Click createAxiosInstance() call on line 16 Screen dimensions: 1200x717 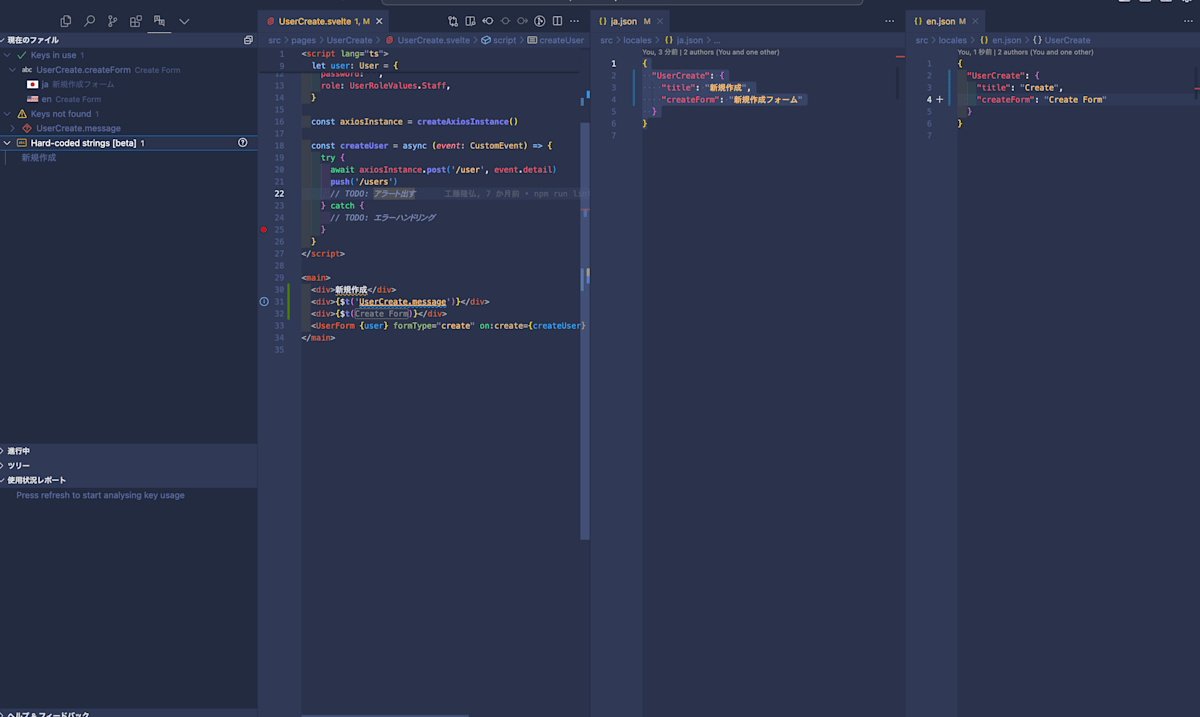coord(467,122)
